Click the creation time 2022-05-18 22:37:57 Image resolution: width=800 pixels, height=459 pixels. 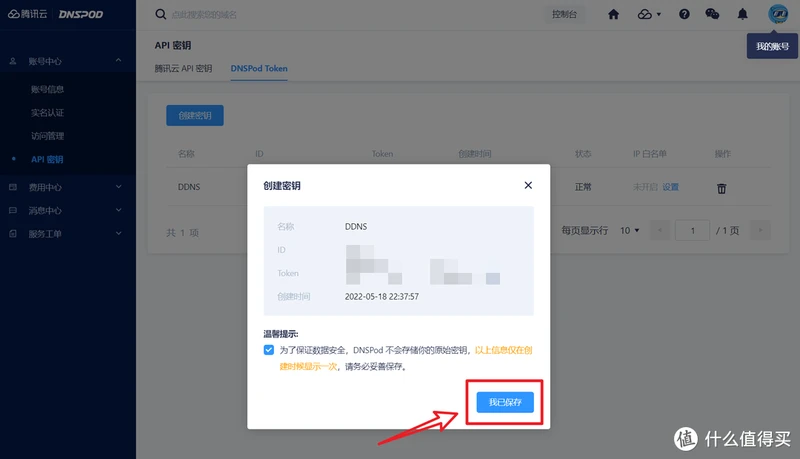(382, 296)
